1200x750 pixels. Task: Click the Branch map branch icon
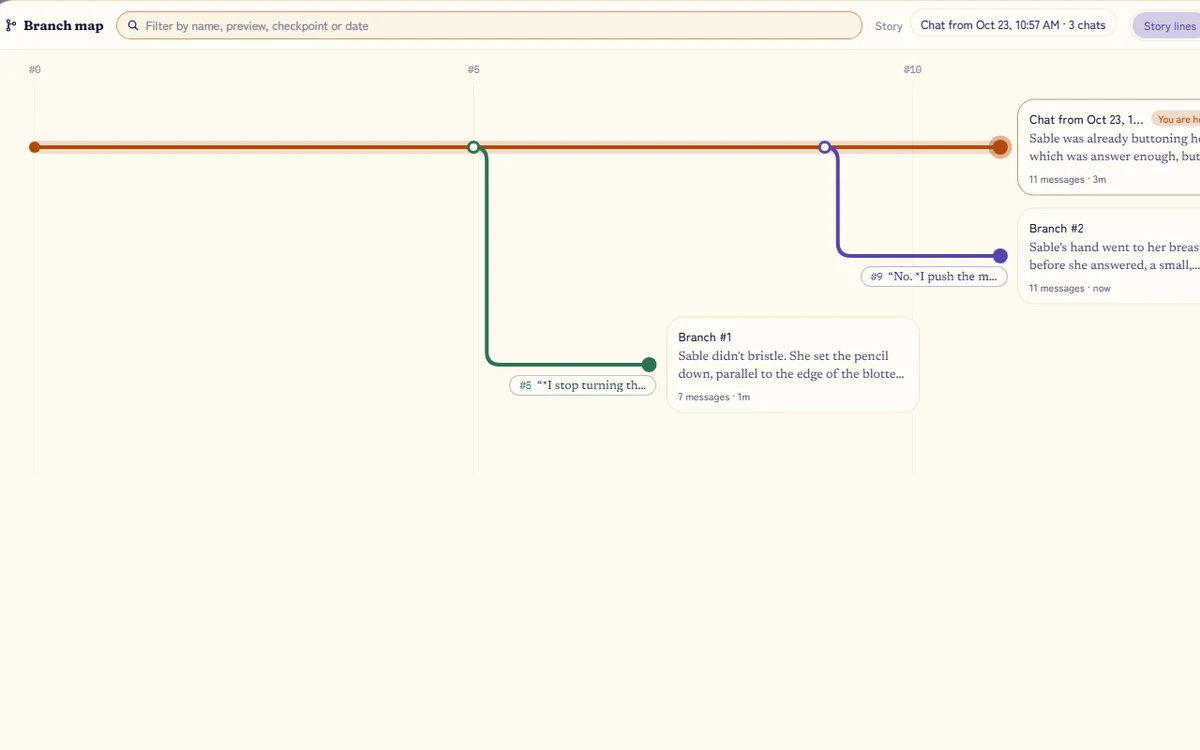11,25
